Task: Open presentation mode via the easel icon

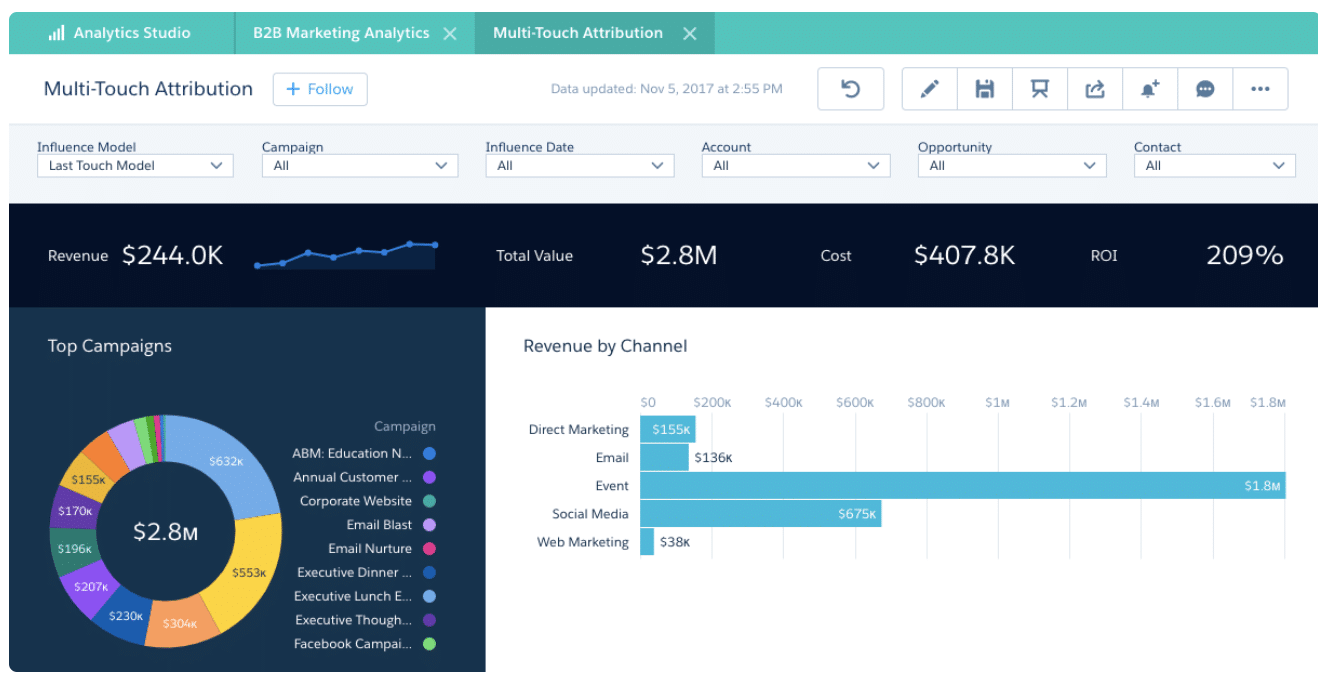Action: pos(1039,88)
